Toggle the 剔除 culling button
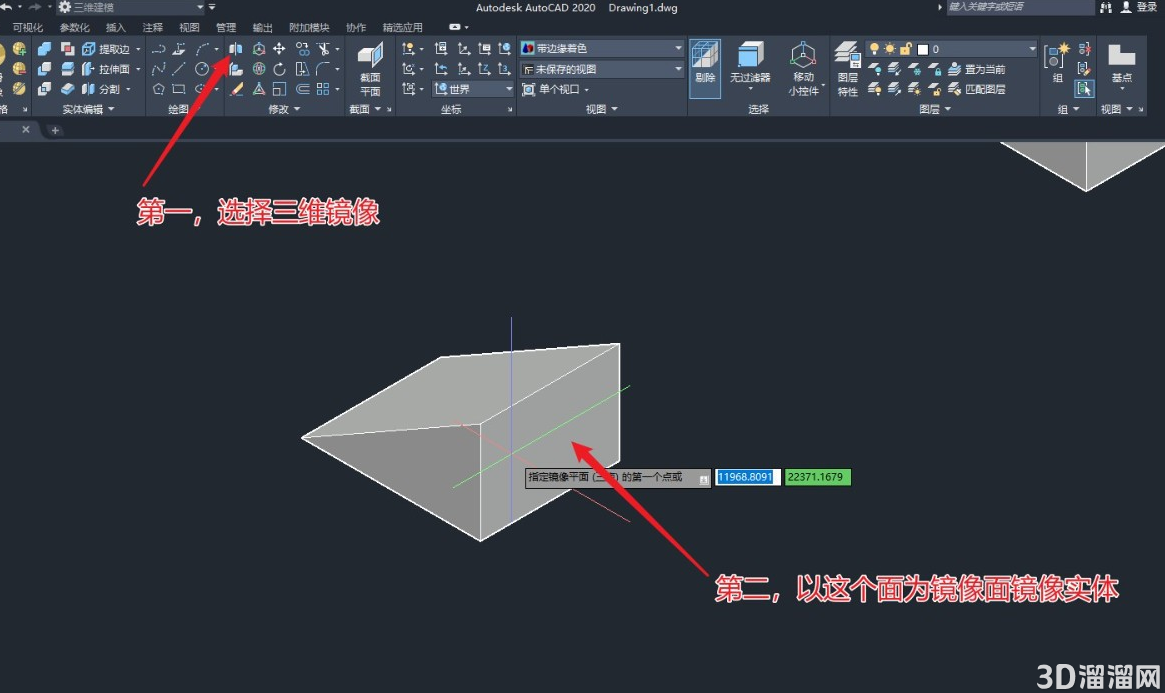Image resolution: width=1165 pixels, height=693 pixels. click(704, 69)
